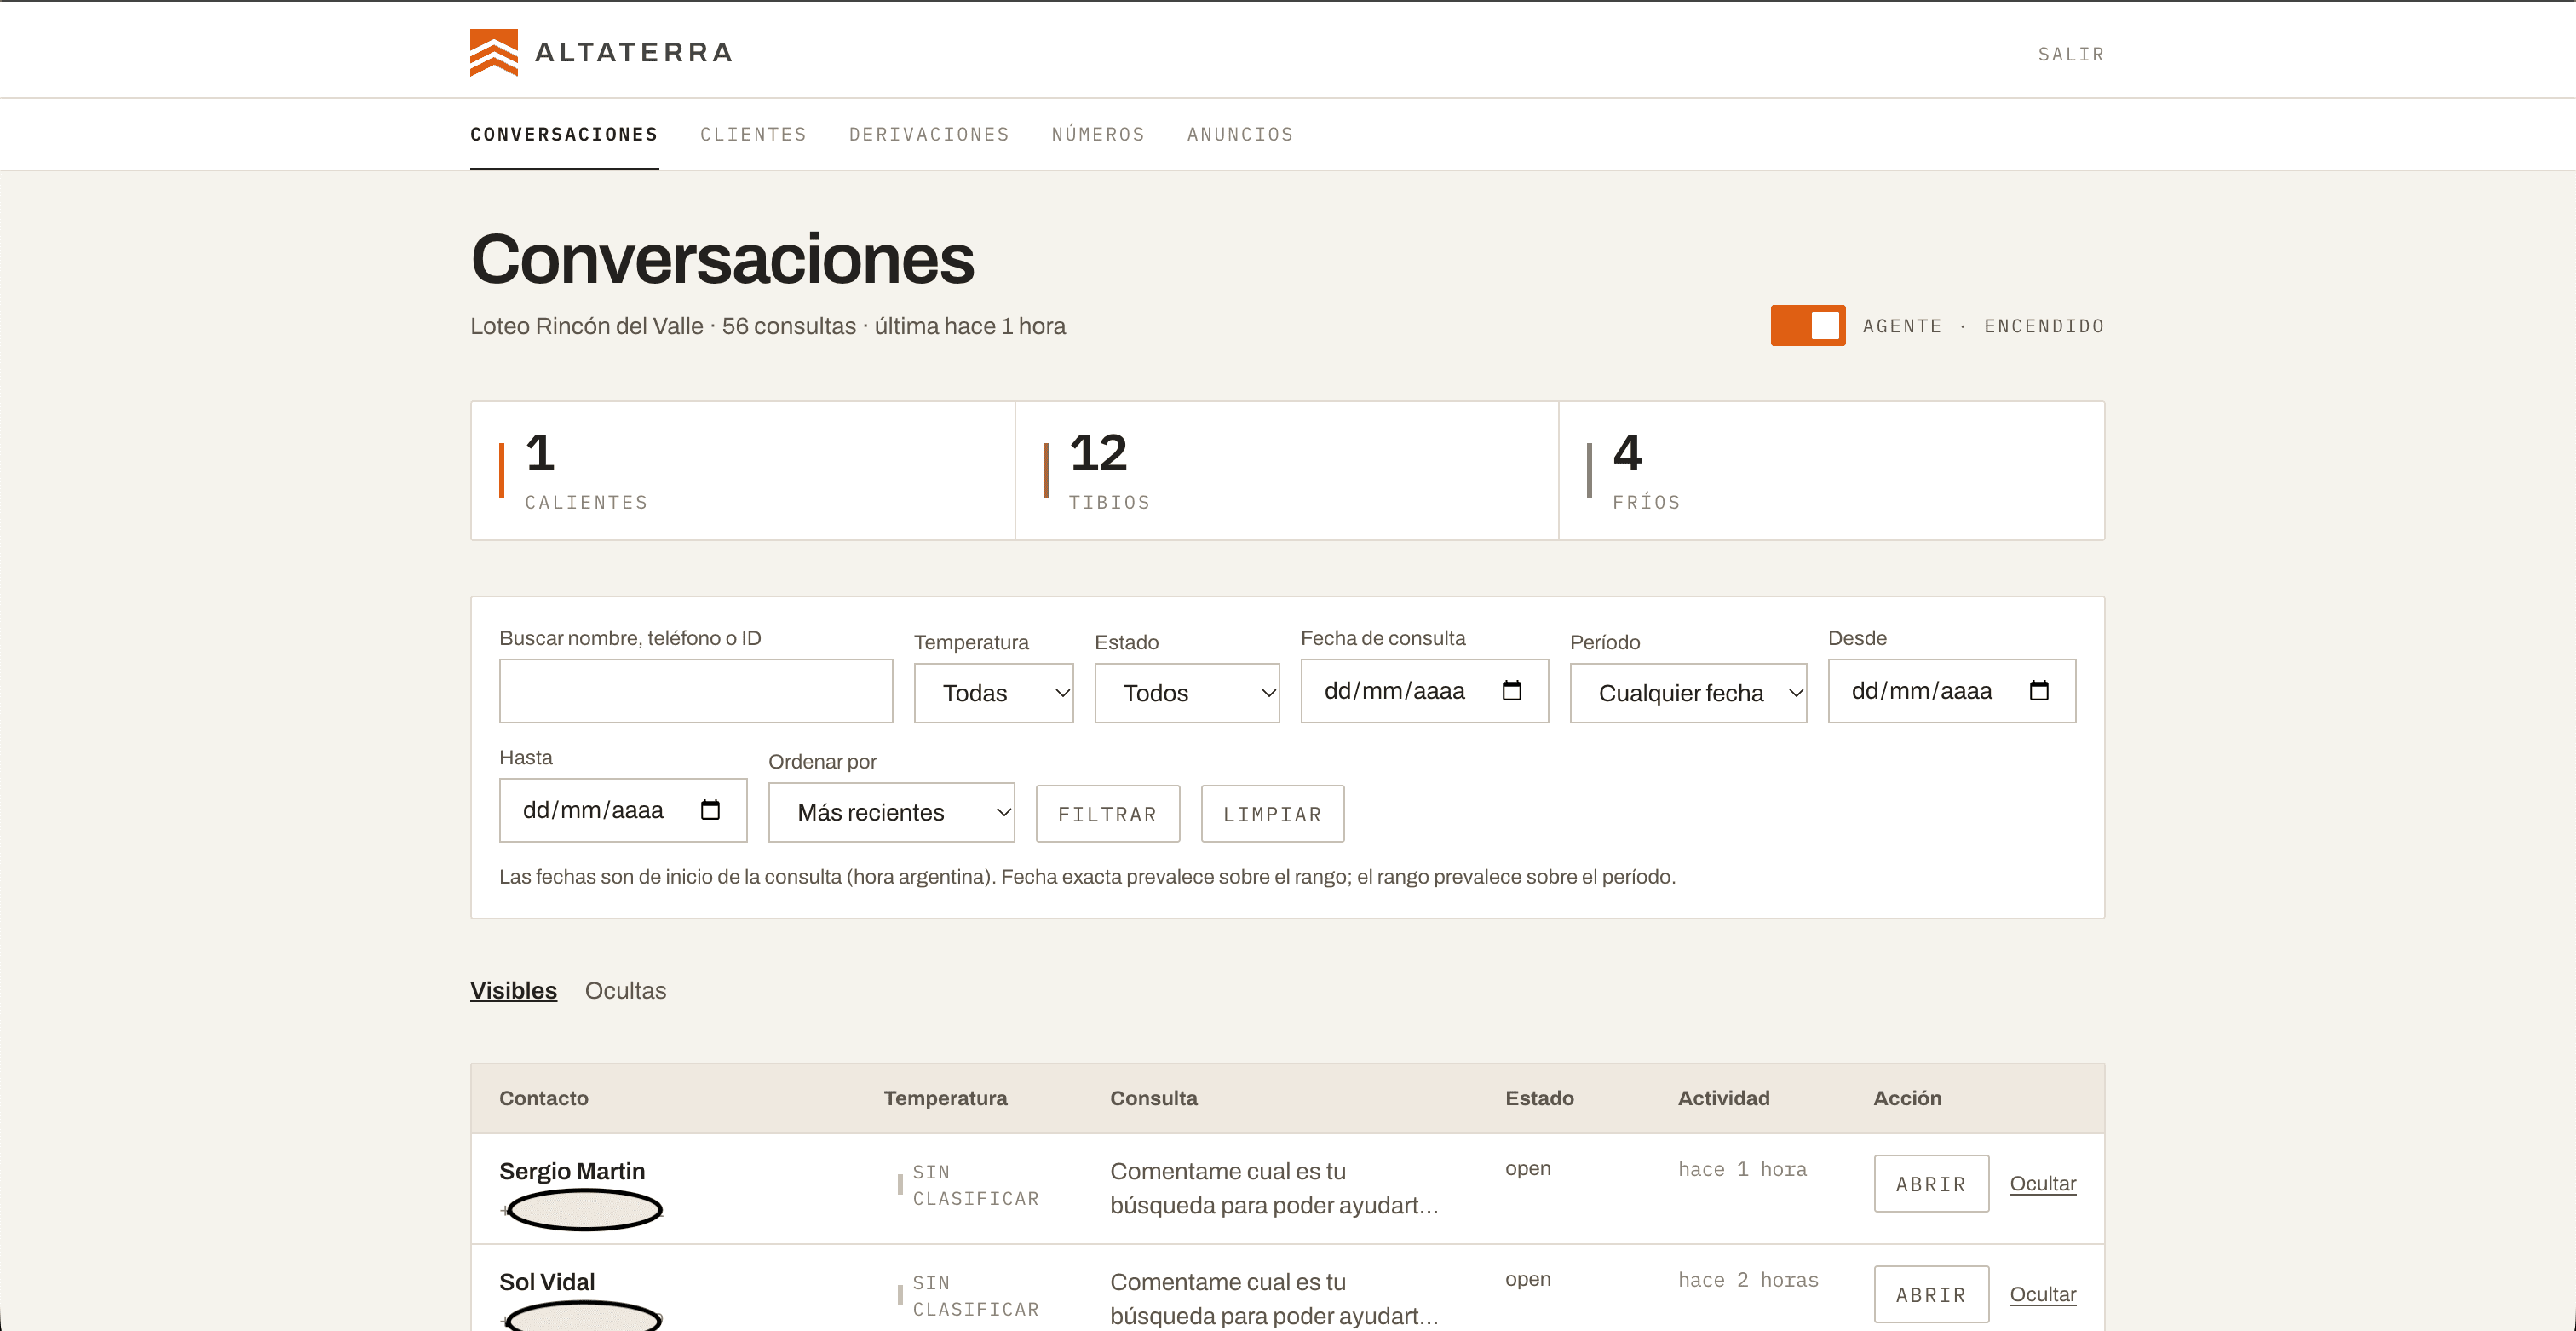2576x1331 pixels.
Task: Hide Sol Vidal's conversation with Ocultar
Action: (2043, 1294)
